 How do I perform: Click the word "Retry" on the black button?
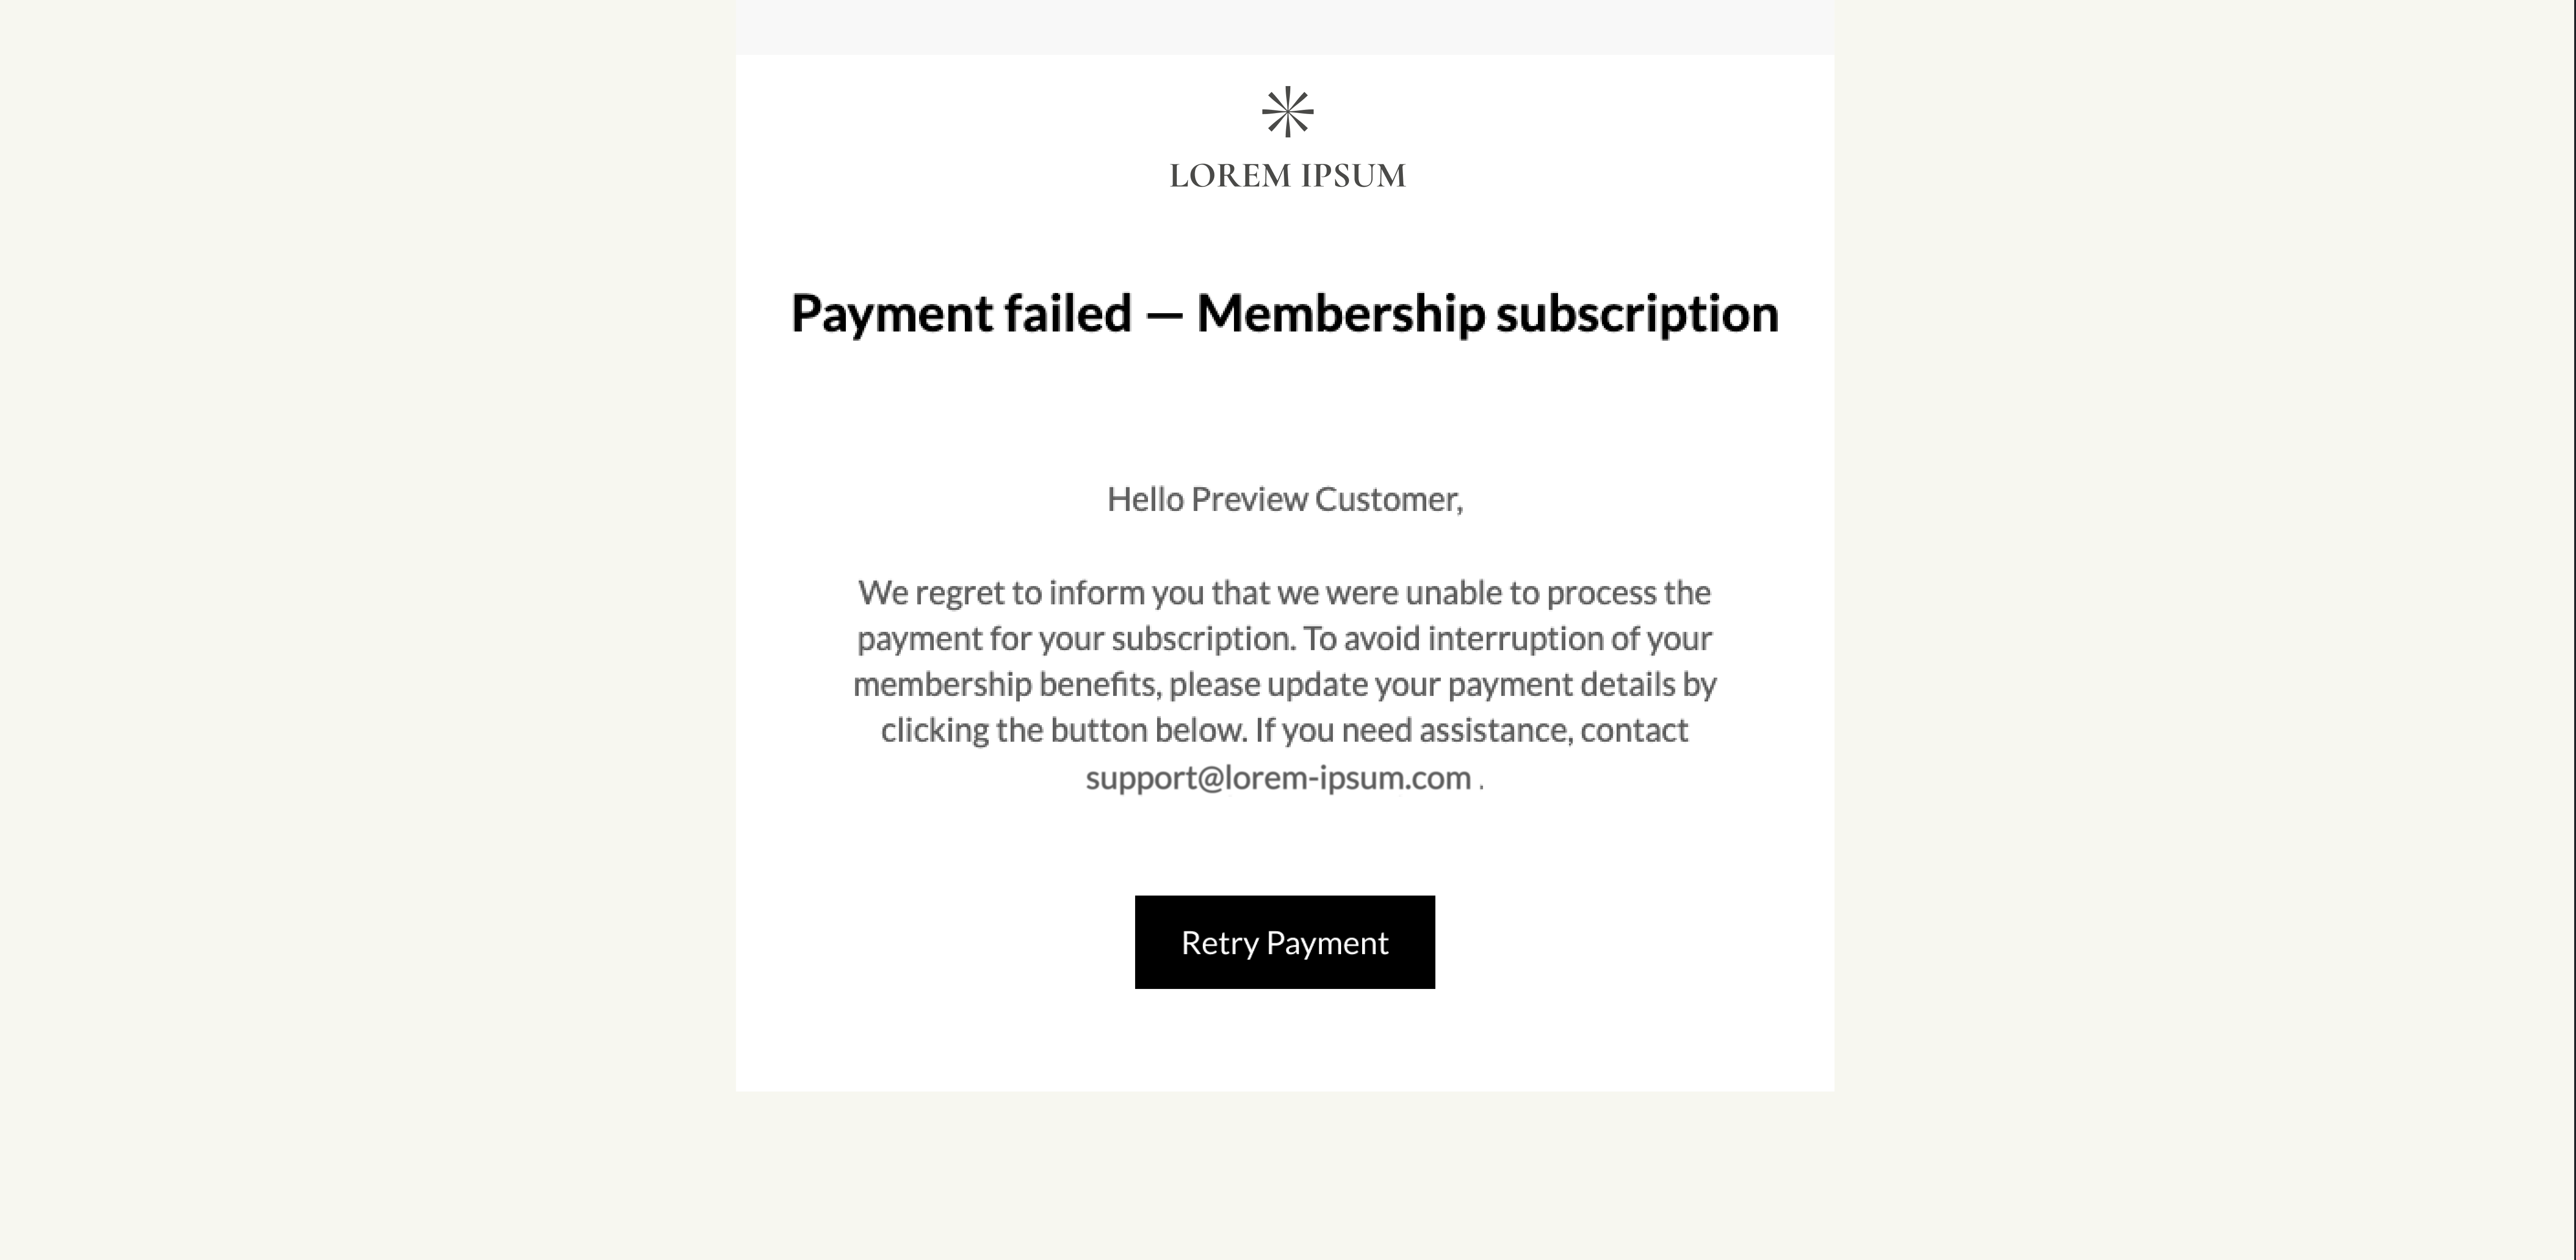[1219, 943]
